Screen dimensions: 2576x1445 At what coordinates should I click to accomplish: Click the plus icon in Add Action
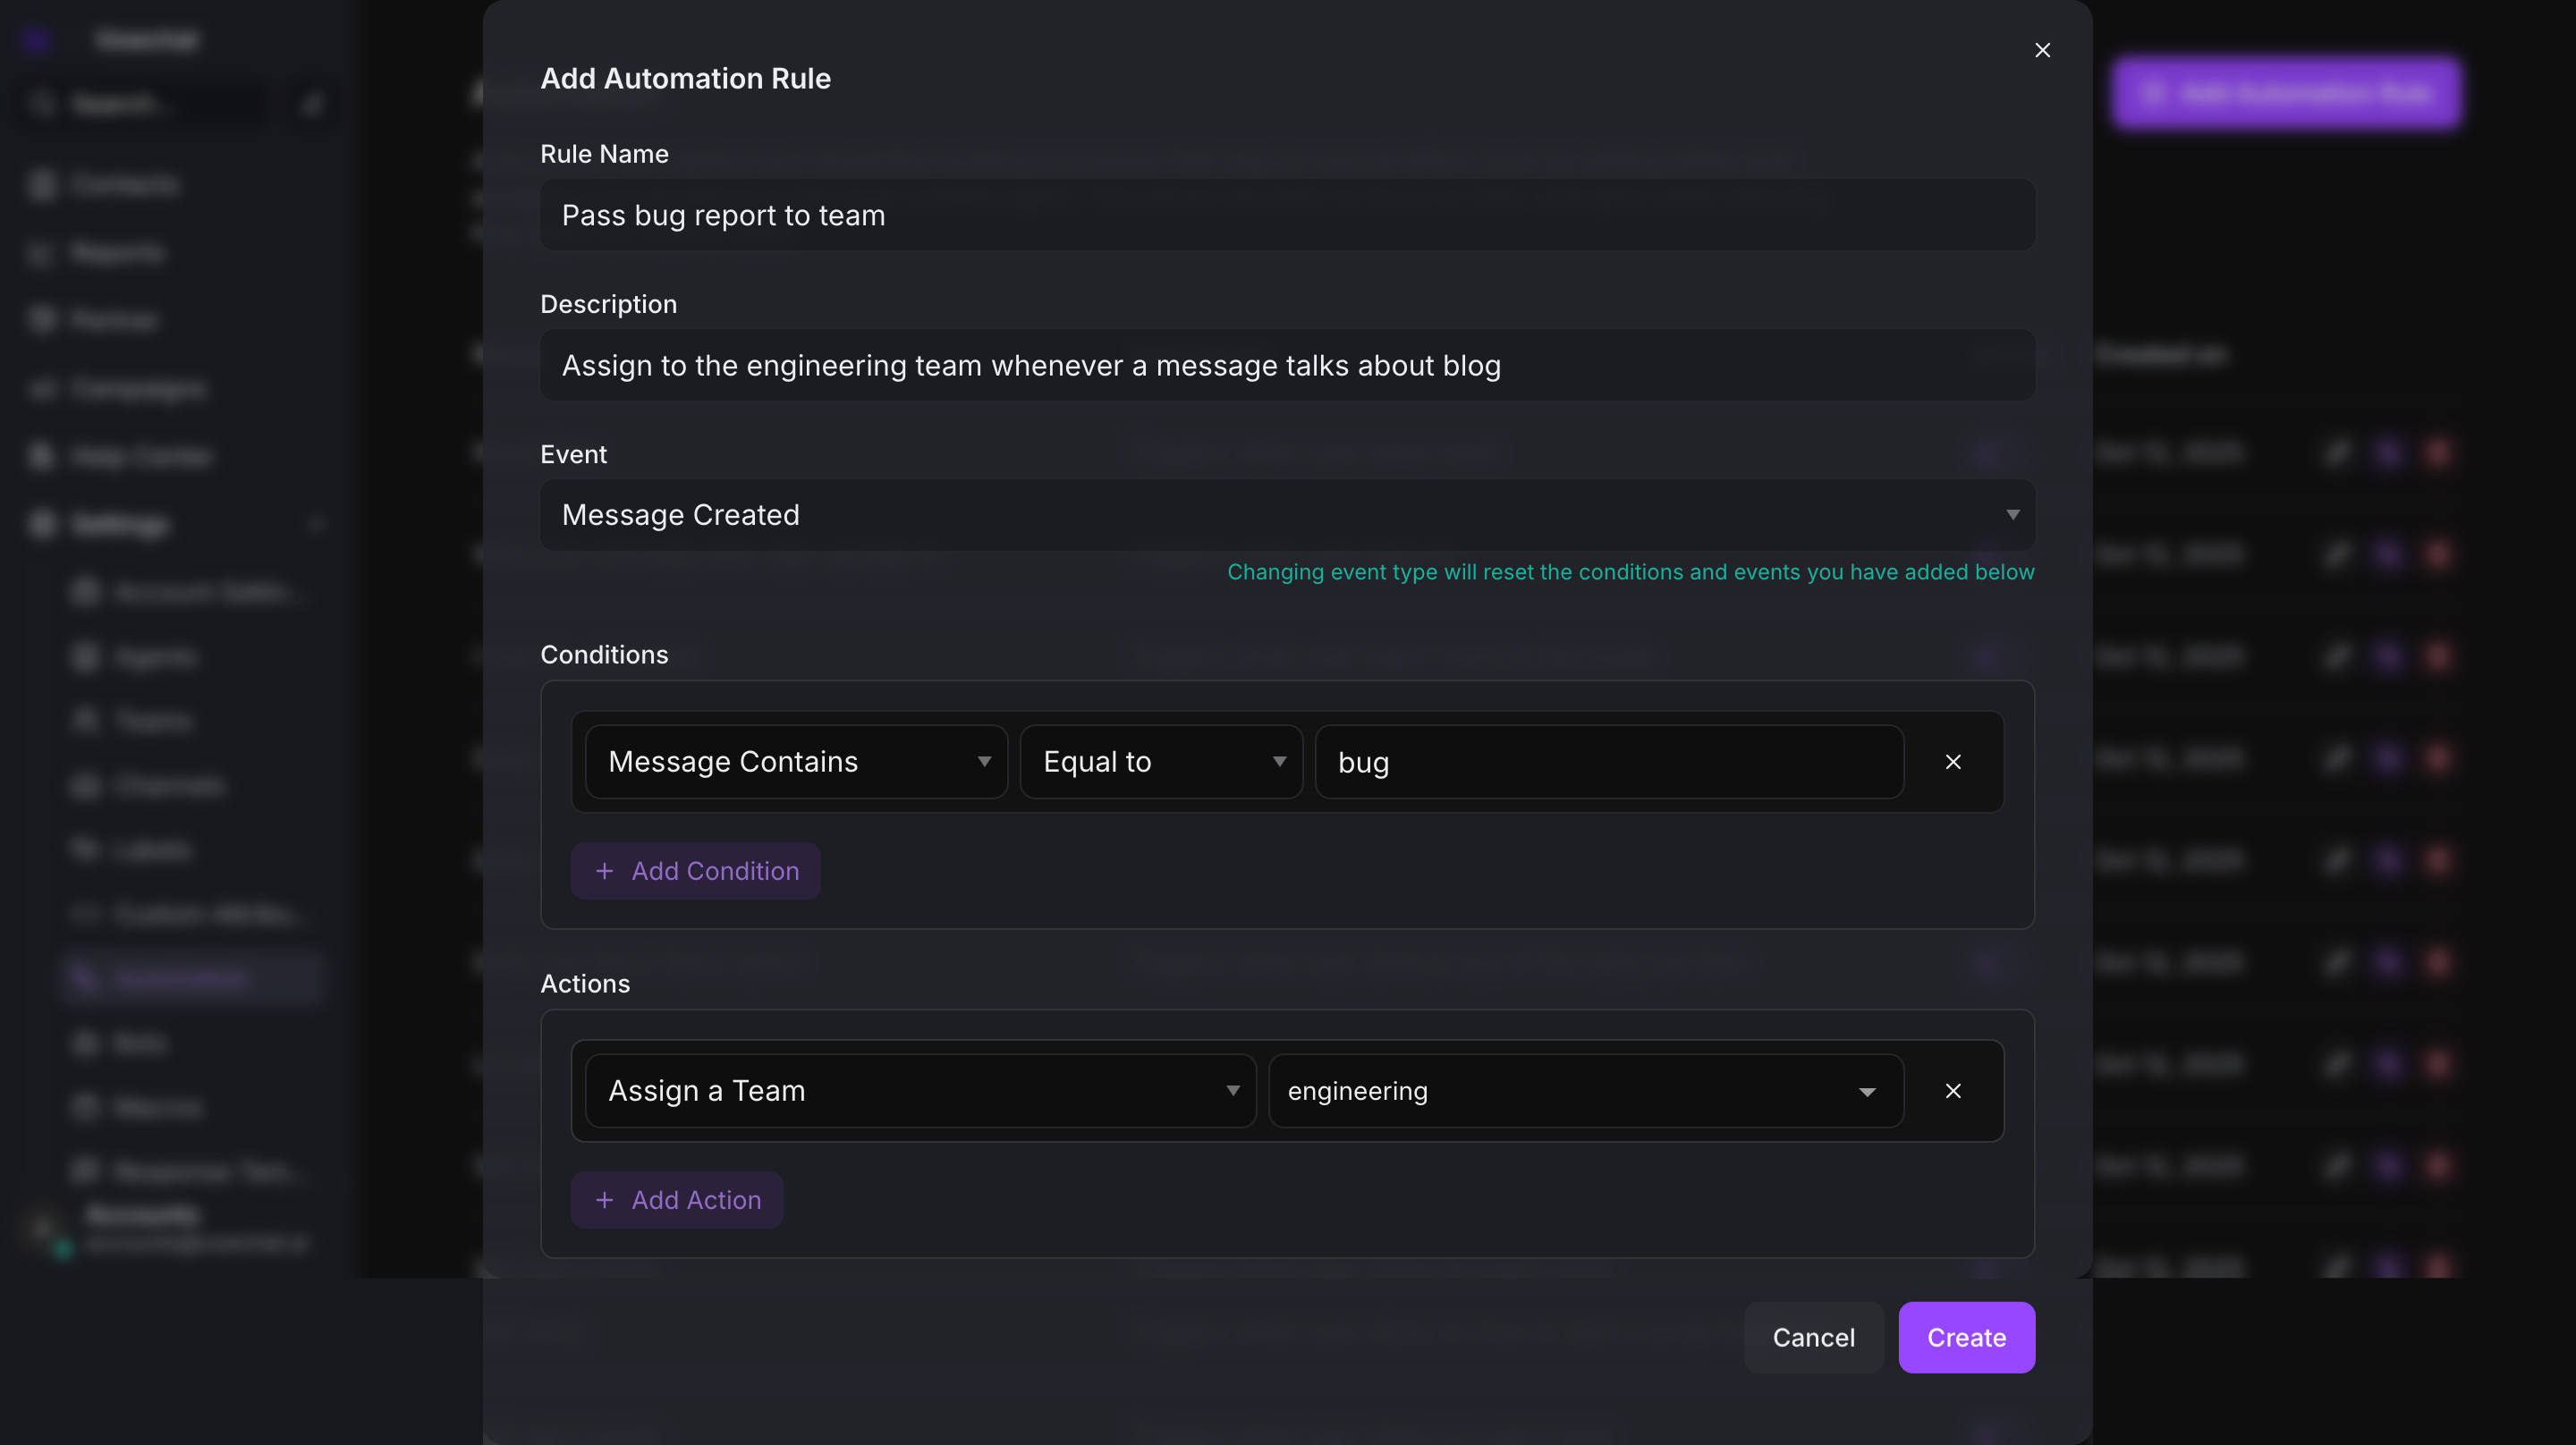(x=604, y=1200)
